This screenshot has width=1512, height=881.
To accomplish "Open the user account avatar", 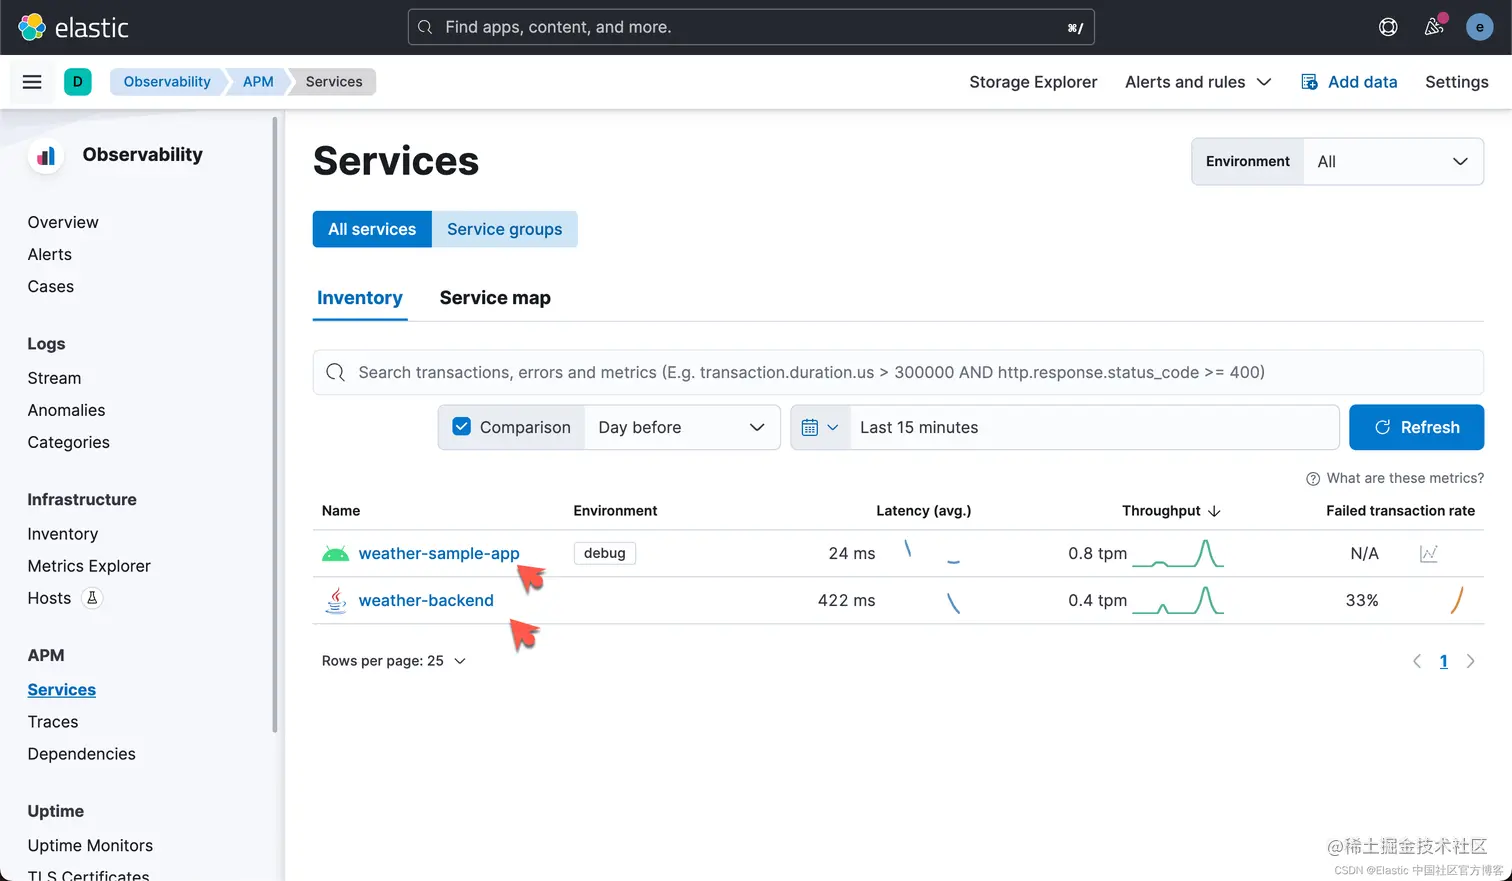I will pos(1479,27).
